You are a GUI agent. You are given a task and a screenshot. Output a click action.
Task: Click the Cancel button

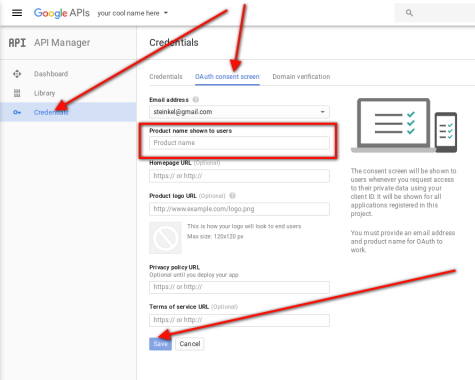coord(190,344)
